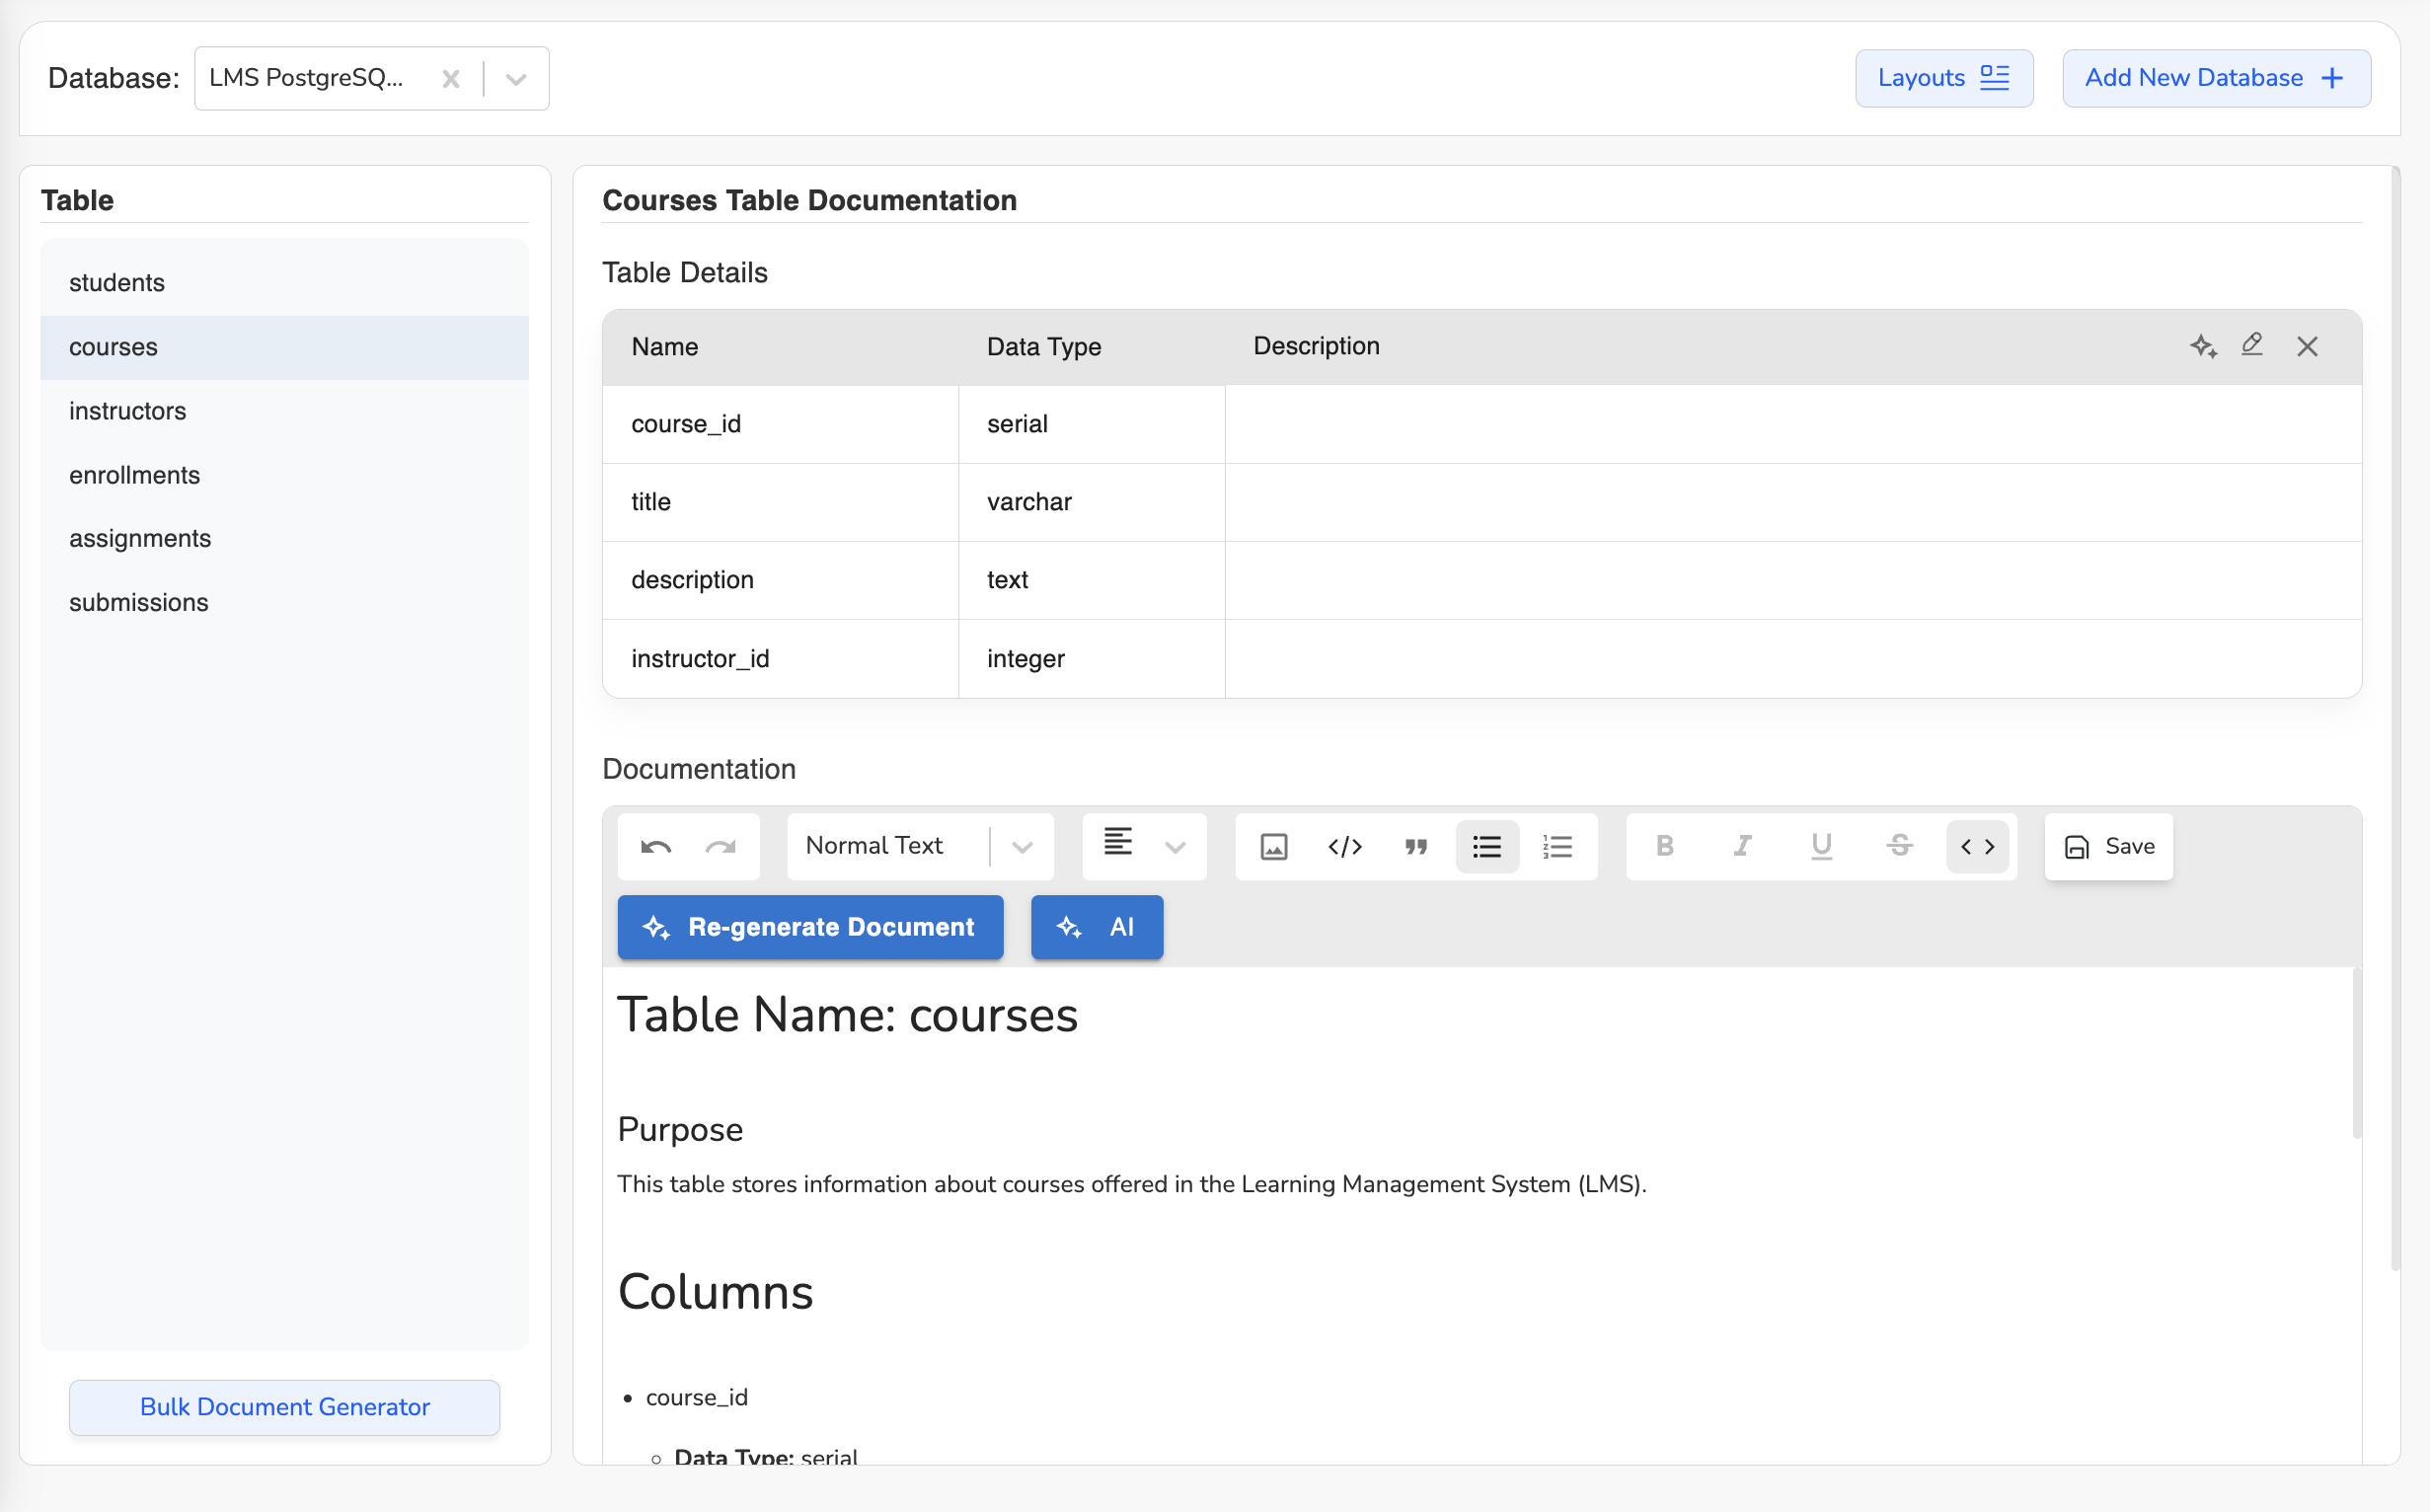2430x1512 pixels.
Task: Open the Bulk Document Generator
Action: point(284,1407)
